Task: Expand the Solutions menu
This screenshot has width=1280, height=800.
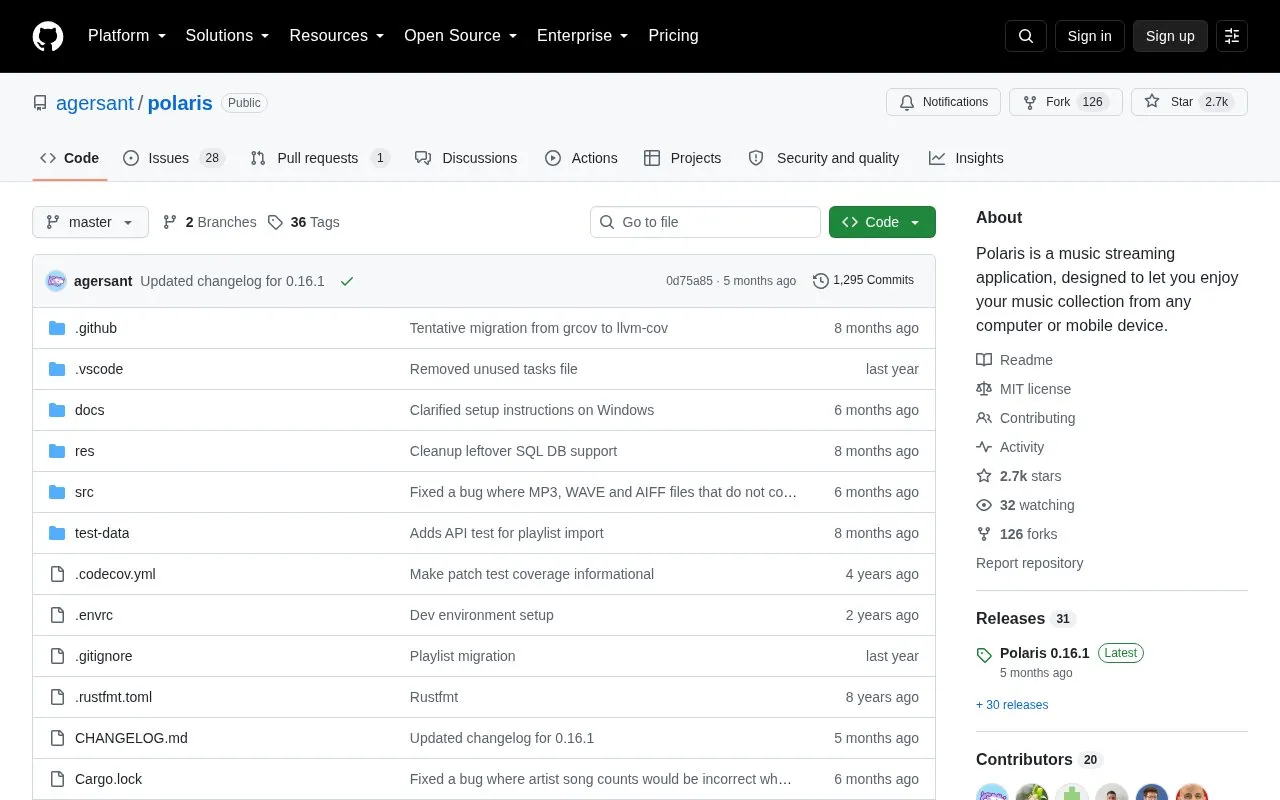Action: 227,36
